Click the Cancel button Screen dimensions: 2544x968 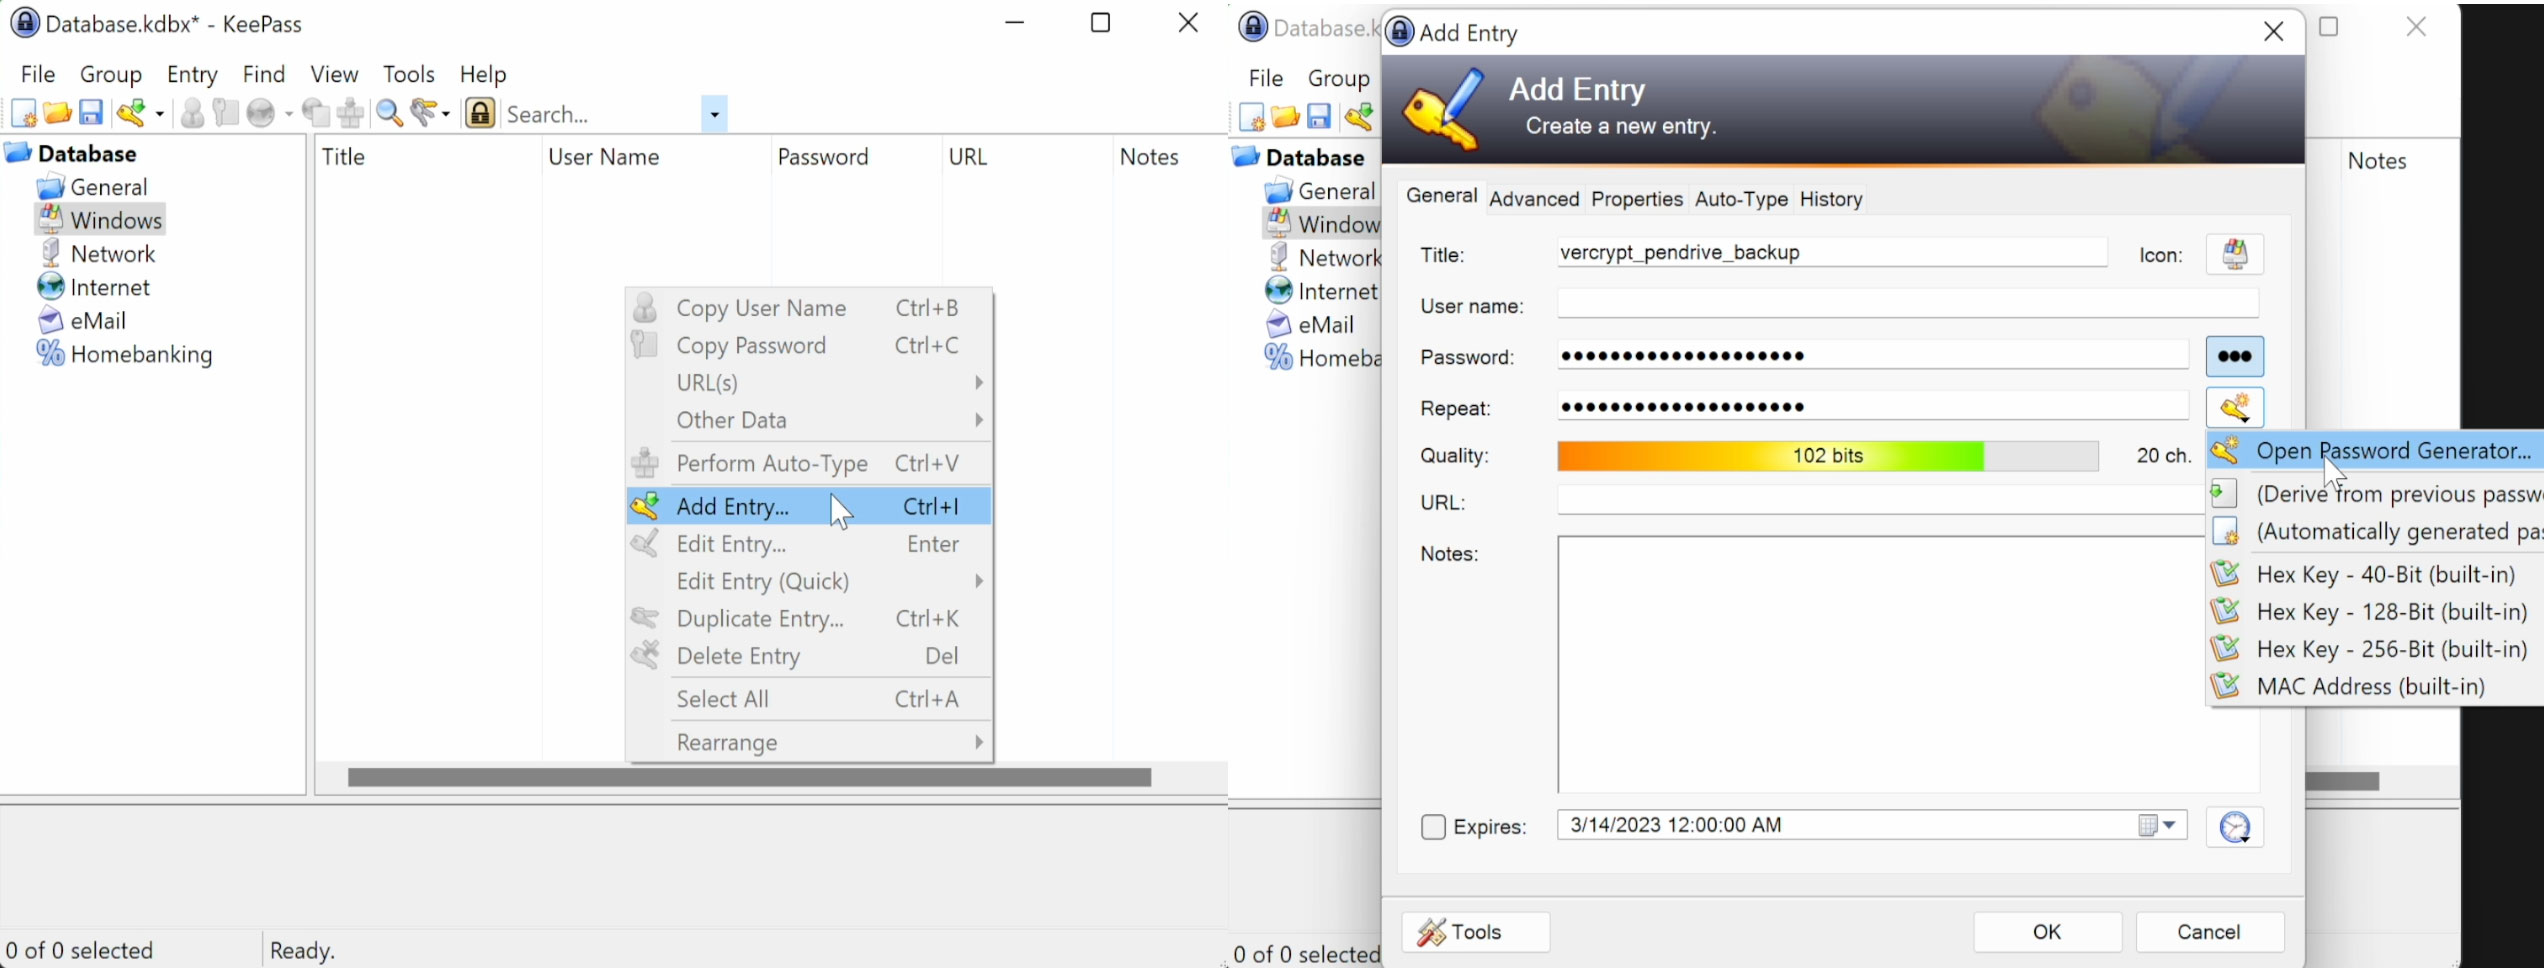click(2209, 932)
